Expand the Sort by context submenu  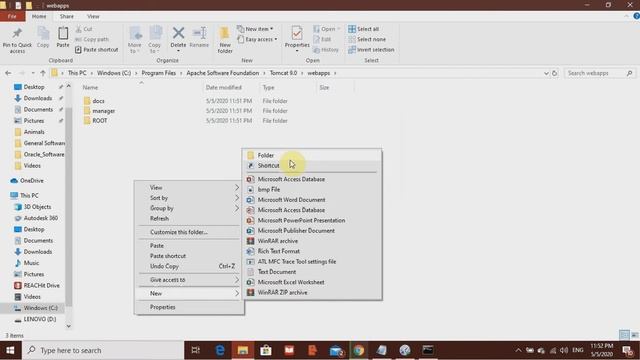point(189,198)
